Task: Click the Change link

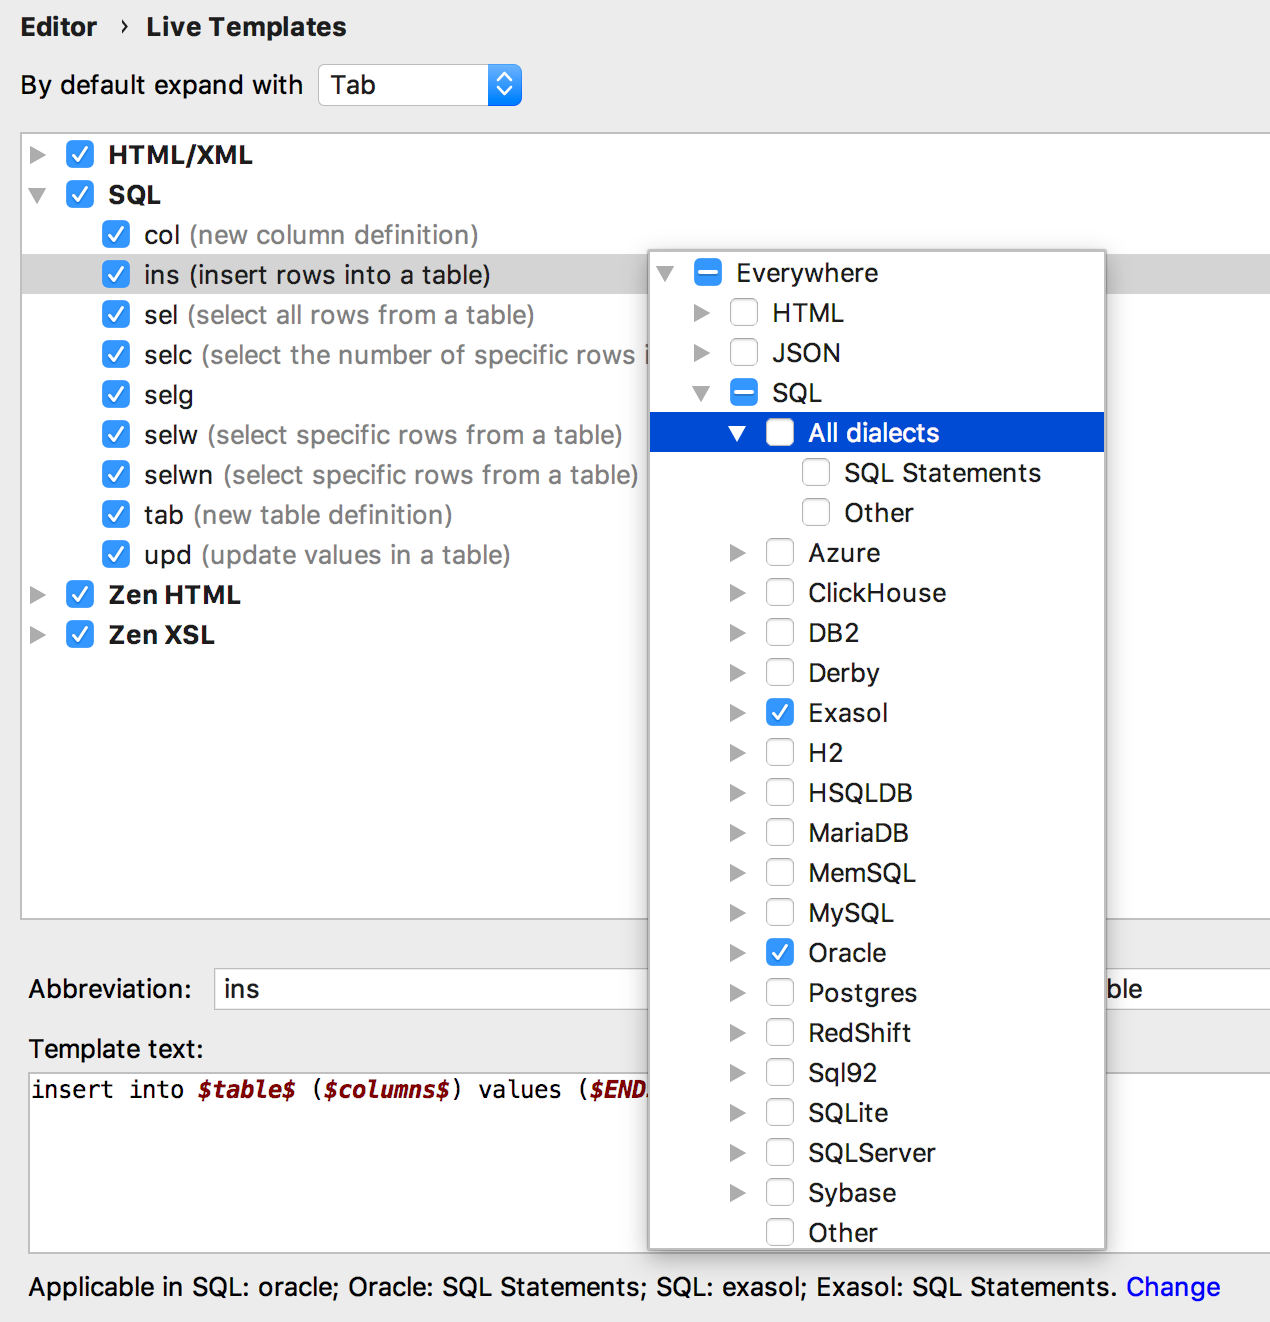Action: click(1172, 1287)
